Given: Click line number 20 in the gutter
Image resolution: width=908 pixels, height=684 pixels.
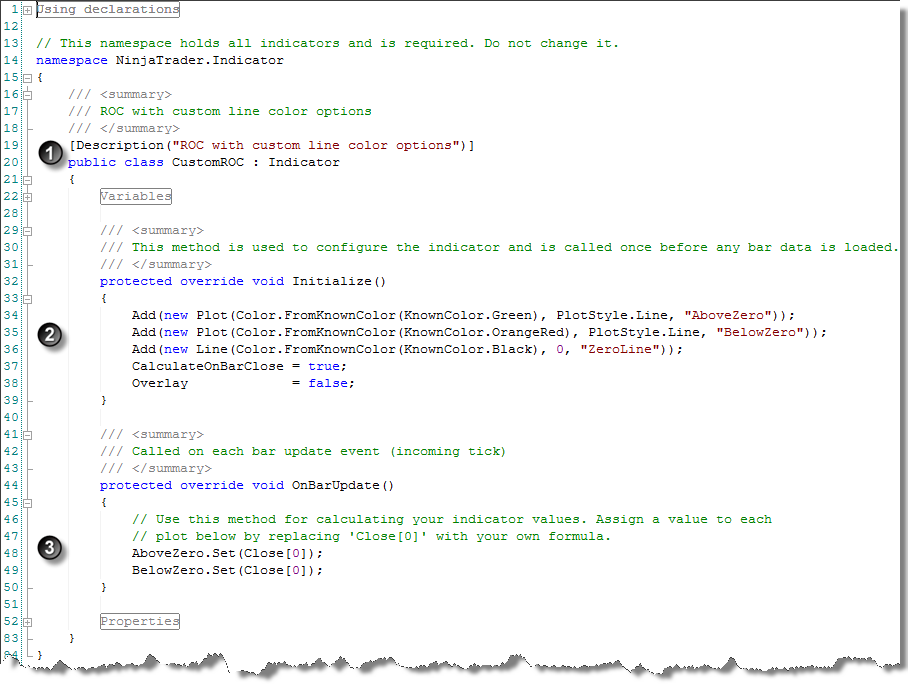Looking at the screenshot, I should pos(11,162).
